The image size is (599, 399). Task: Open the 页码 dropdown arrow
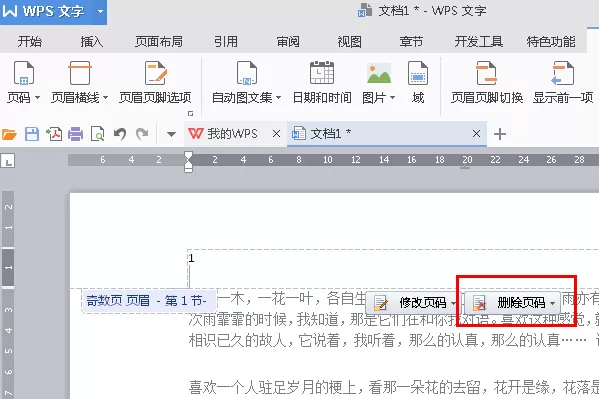[37, 97]
